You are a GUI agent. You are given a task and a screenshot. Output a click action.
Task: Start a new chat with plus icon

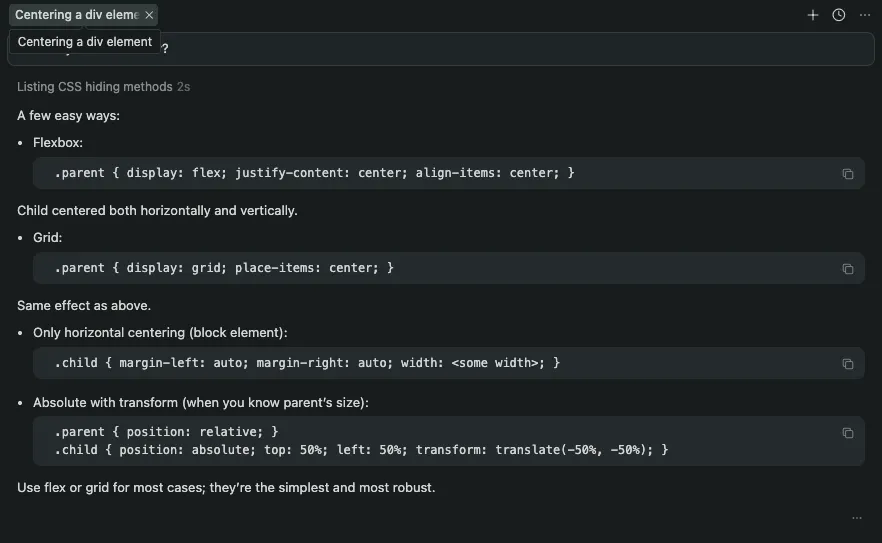(813, 15)
